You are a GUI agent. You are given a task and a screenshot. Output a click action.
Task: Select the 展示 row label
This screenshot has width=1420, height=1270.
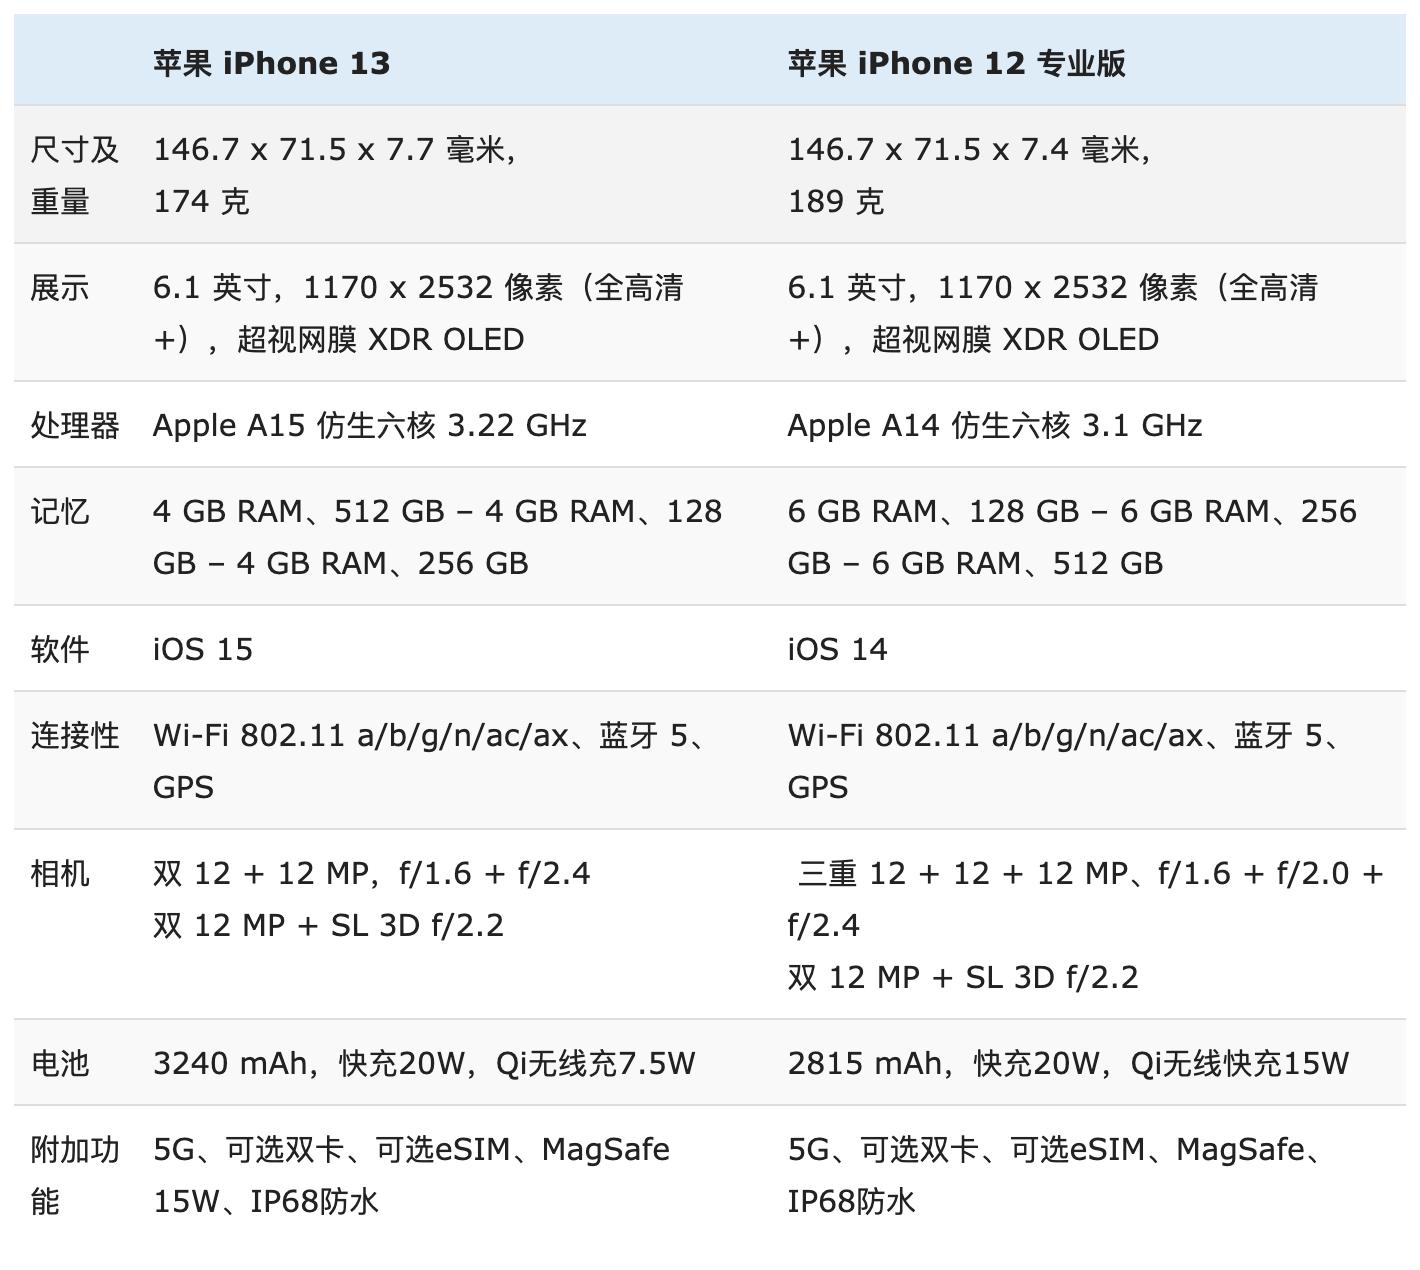pos(60,288)
